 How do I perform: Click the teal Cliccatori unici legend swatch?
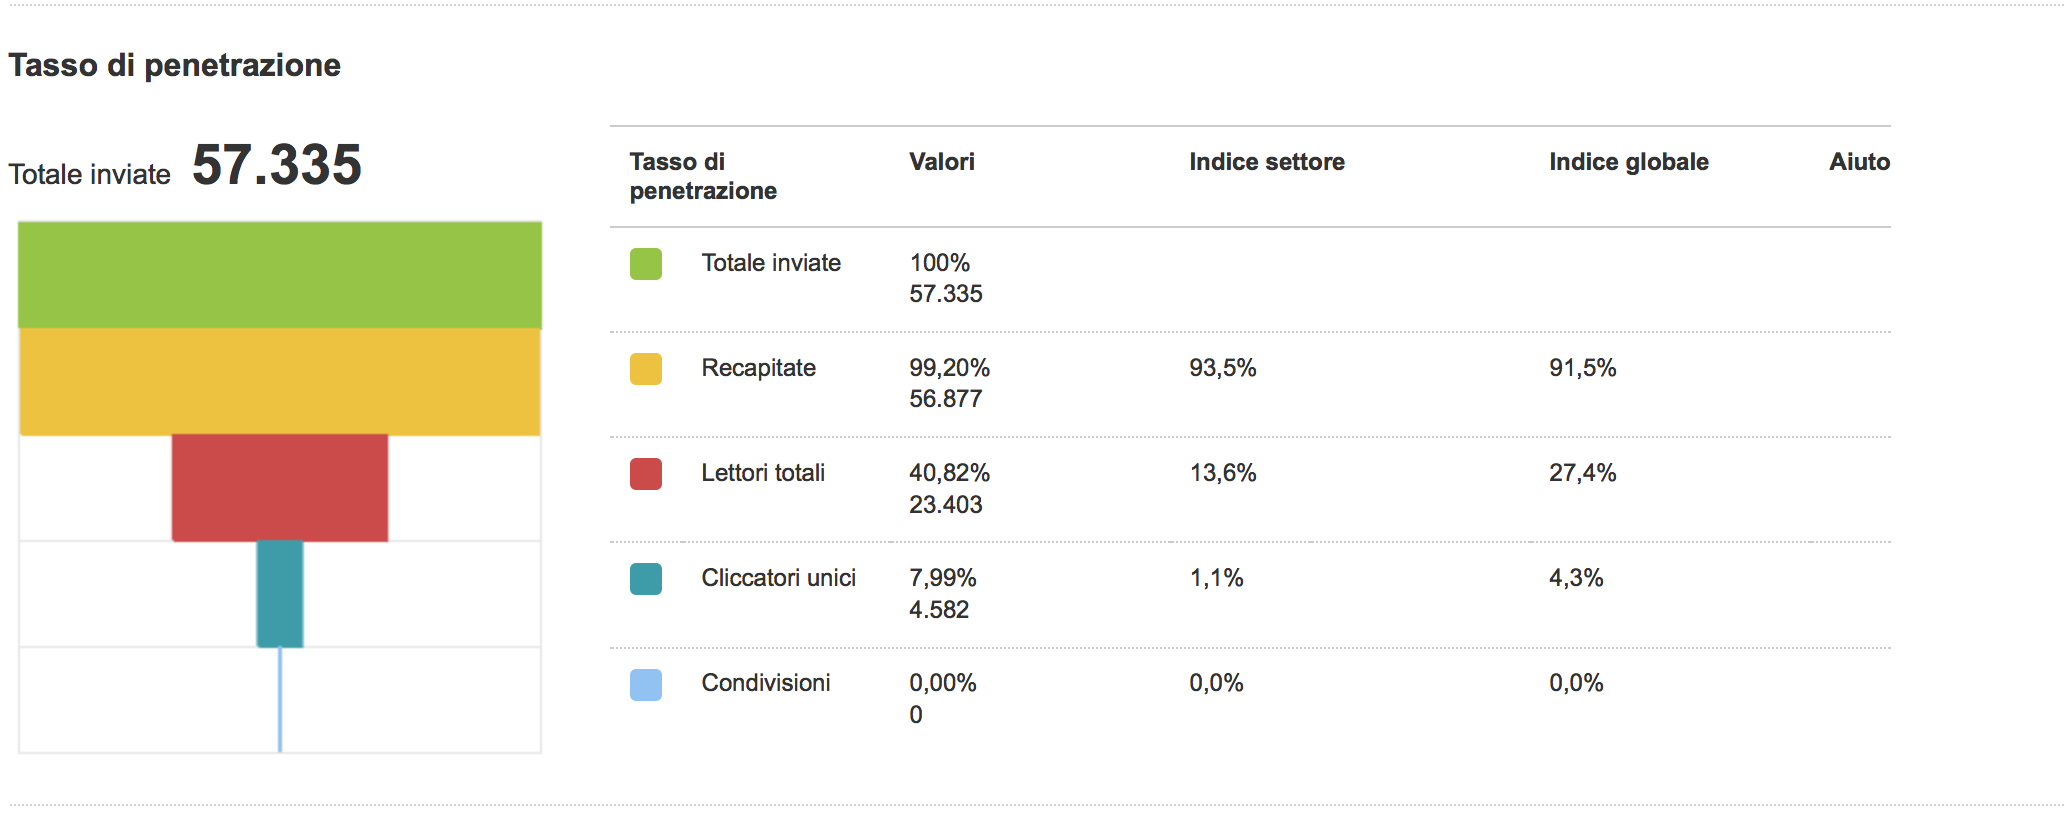pos(646,579)
